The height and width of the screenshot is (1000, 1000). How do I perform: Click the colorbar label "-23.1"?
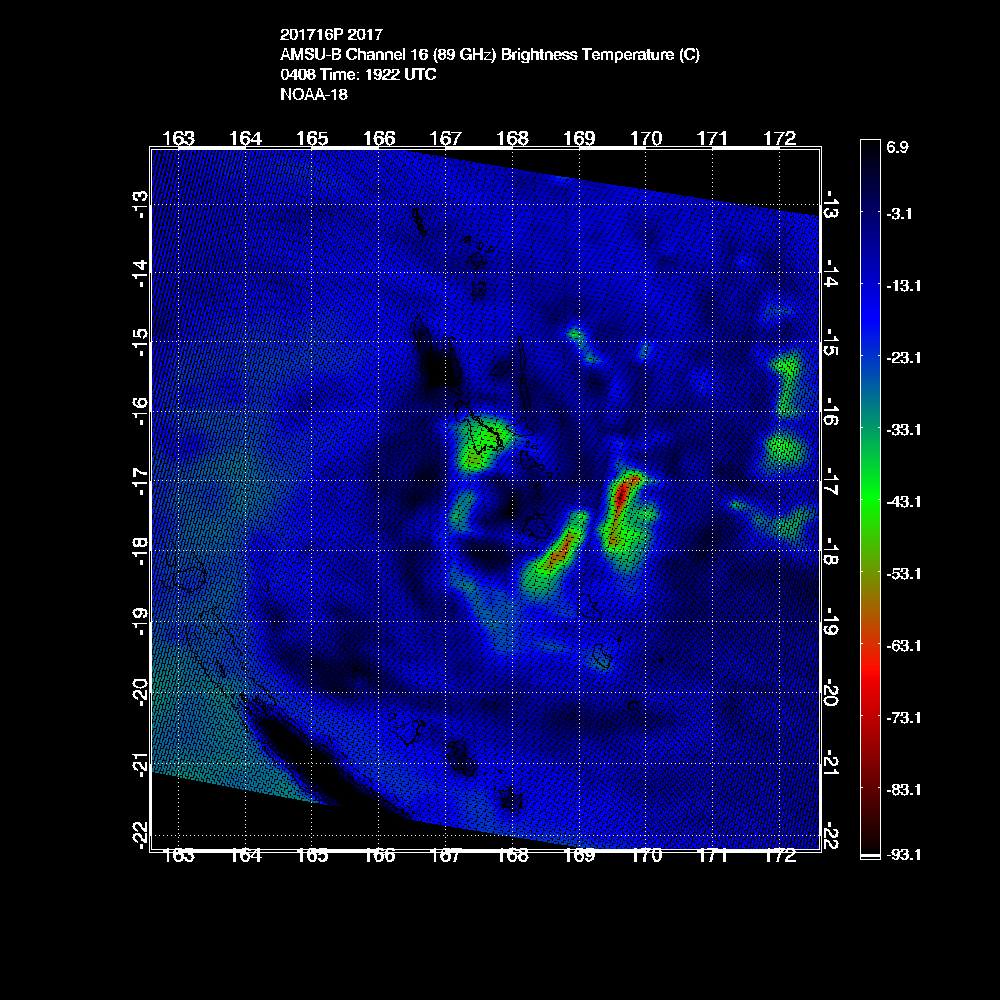click(903, 358)
